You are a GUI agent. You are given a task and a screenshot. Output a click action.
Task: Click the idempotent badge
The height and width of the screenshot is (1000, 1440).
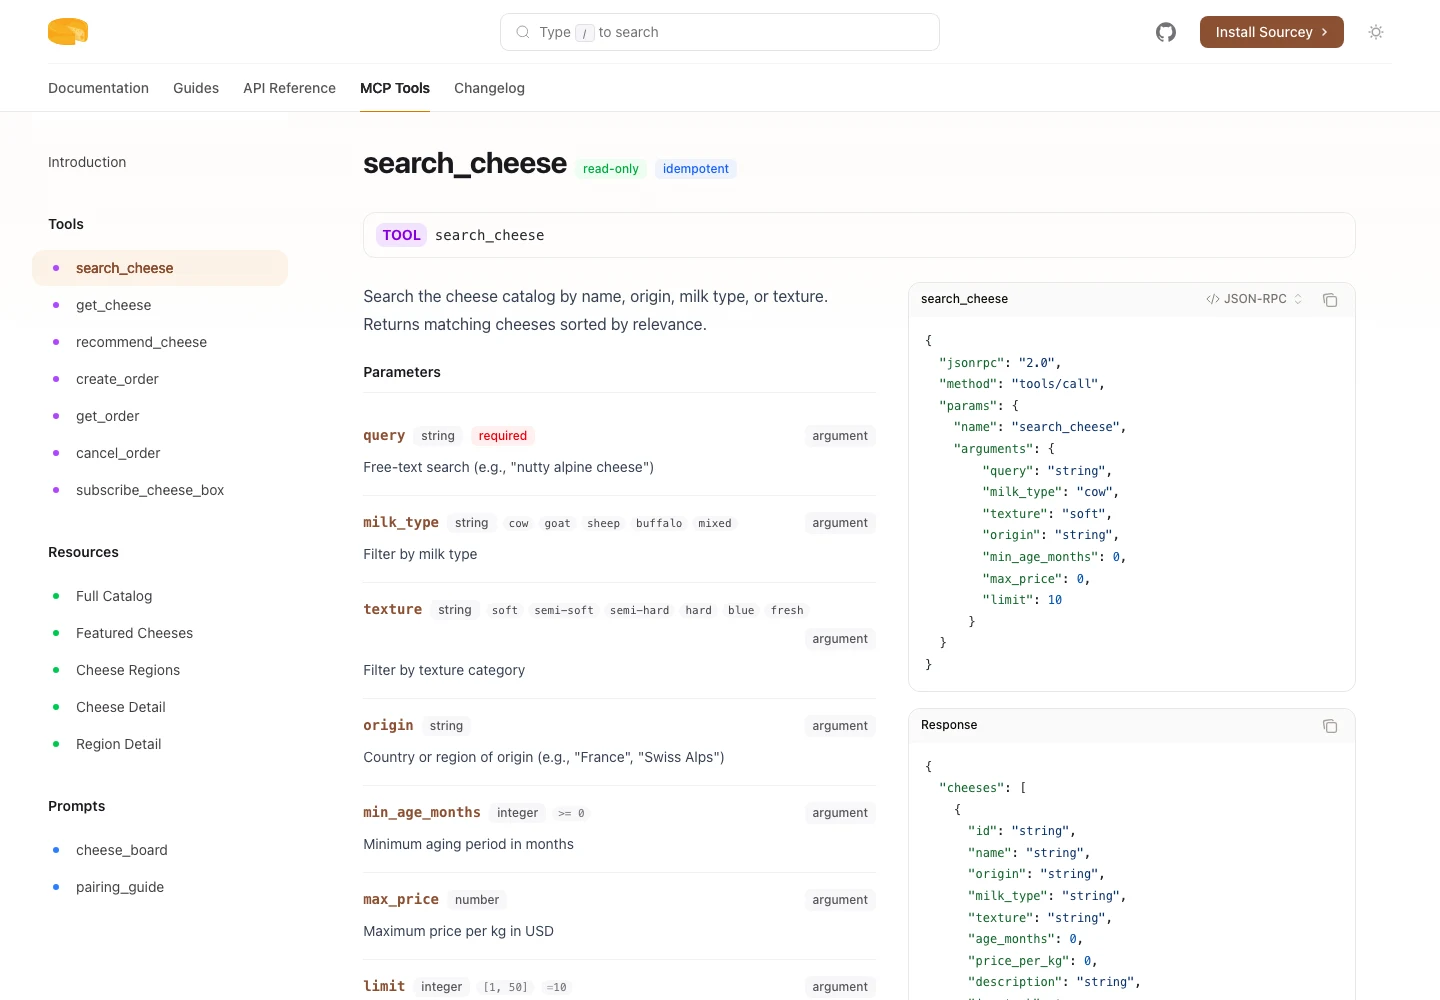(696, 169)
